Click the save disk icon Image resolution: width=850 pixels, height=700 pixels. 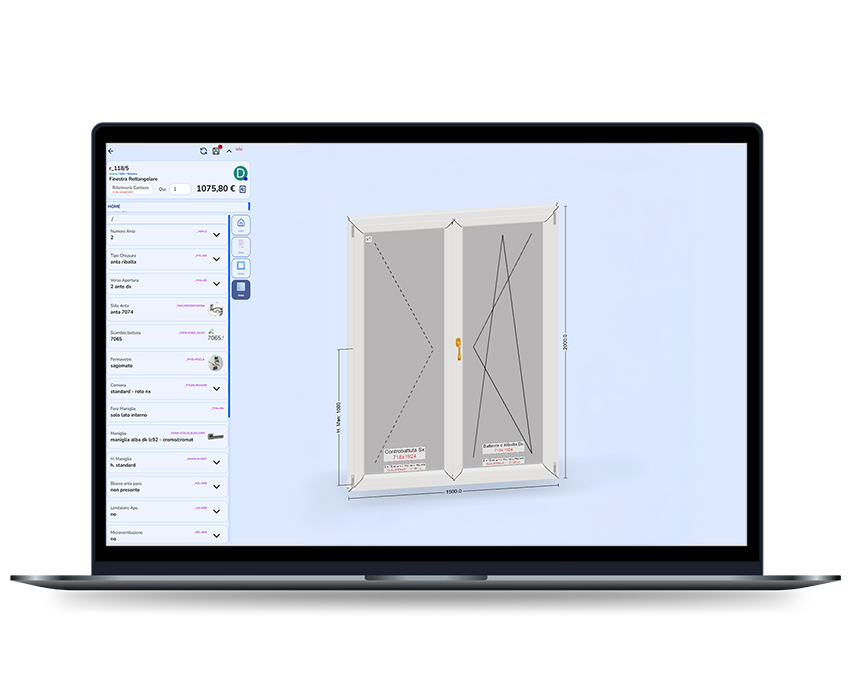216,151
